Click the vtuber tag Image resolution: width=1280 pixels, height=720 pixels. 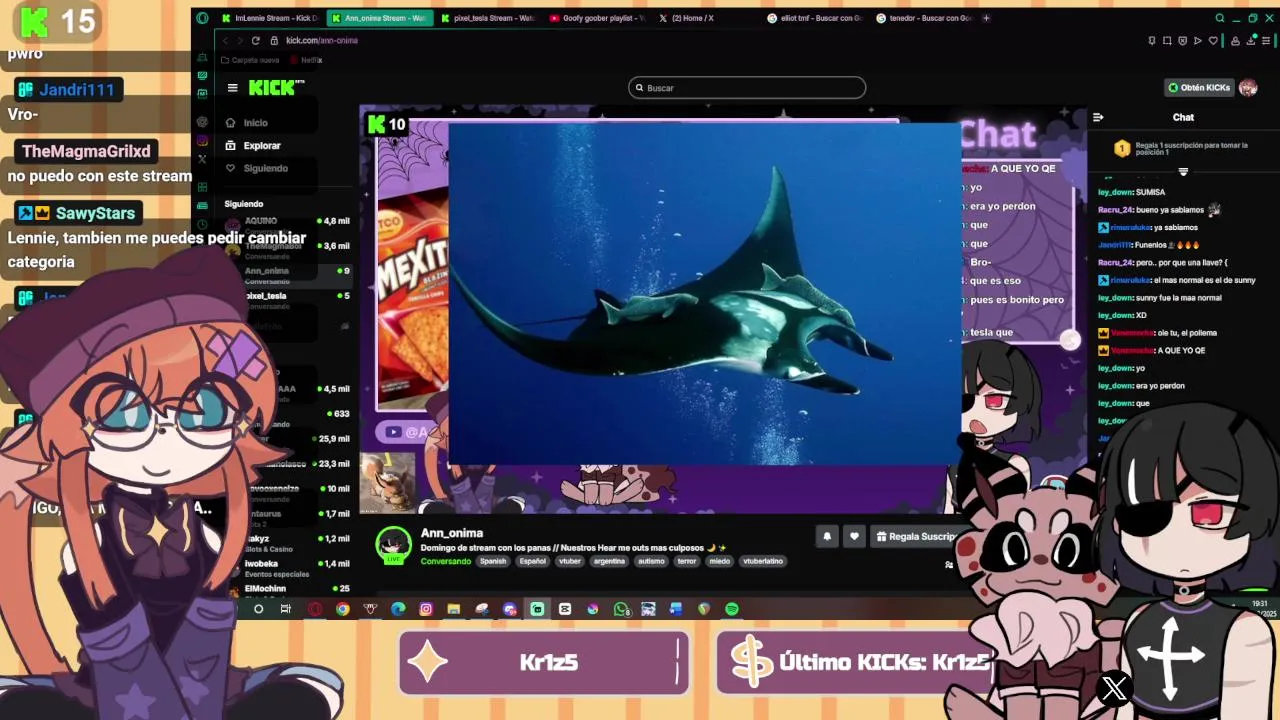tap(570, 561)
